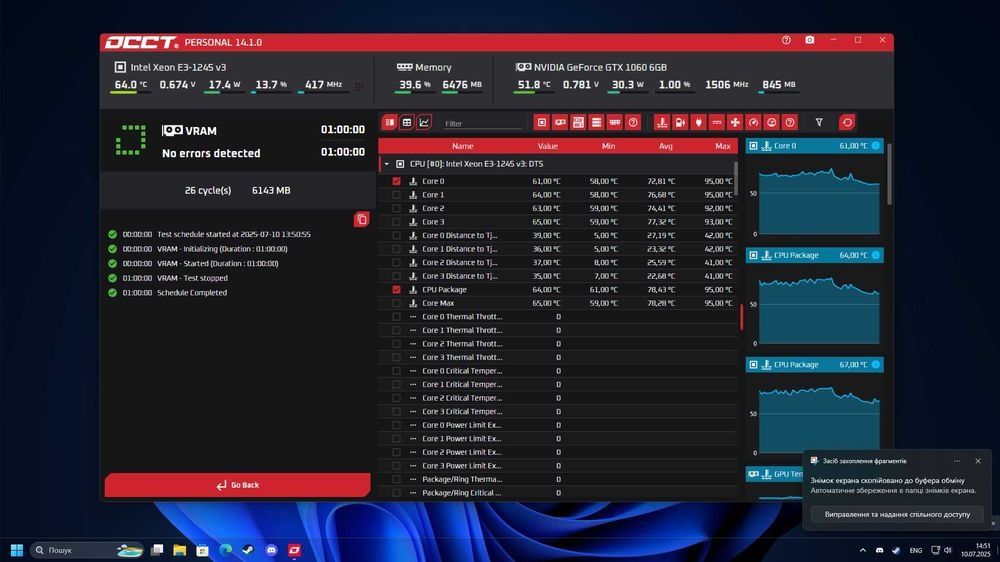
Task: Filter readings by clock gauge icon
Action: (753, 122)
